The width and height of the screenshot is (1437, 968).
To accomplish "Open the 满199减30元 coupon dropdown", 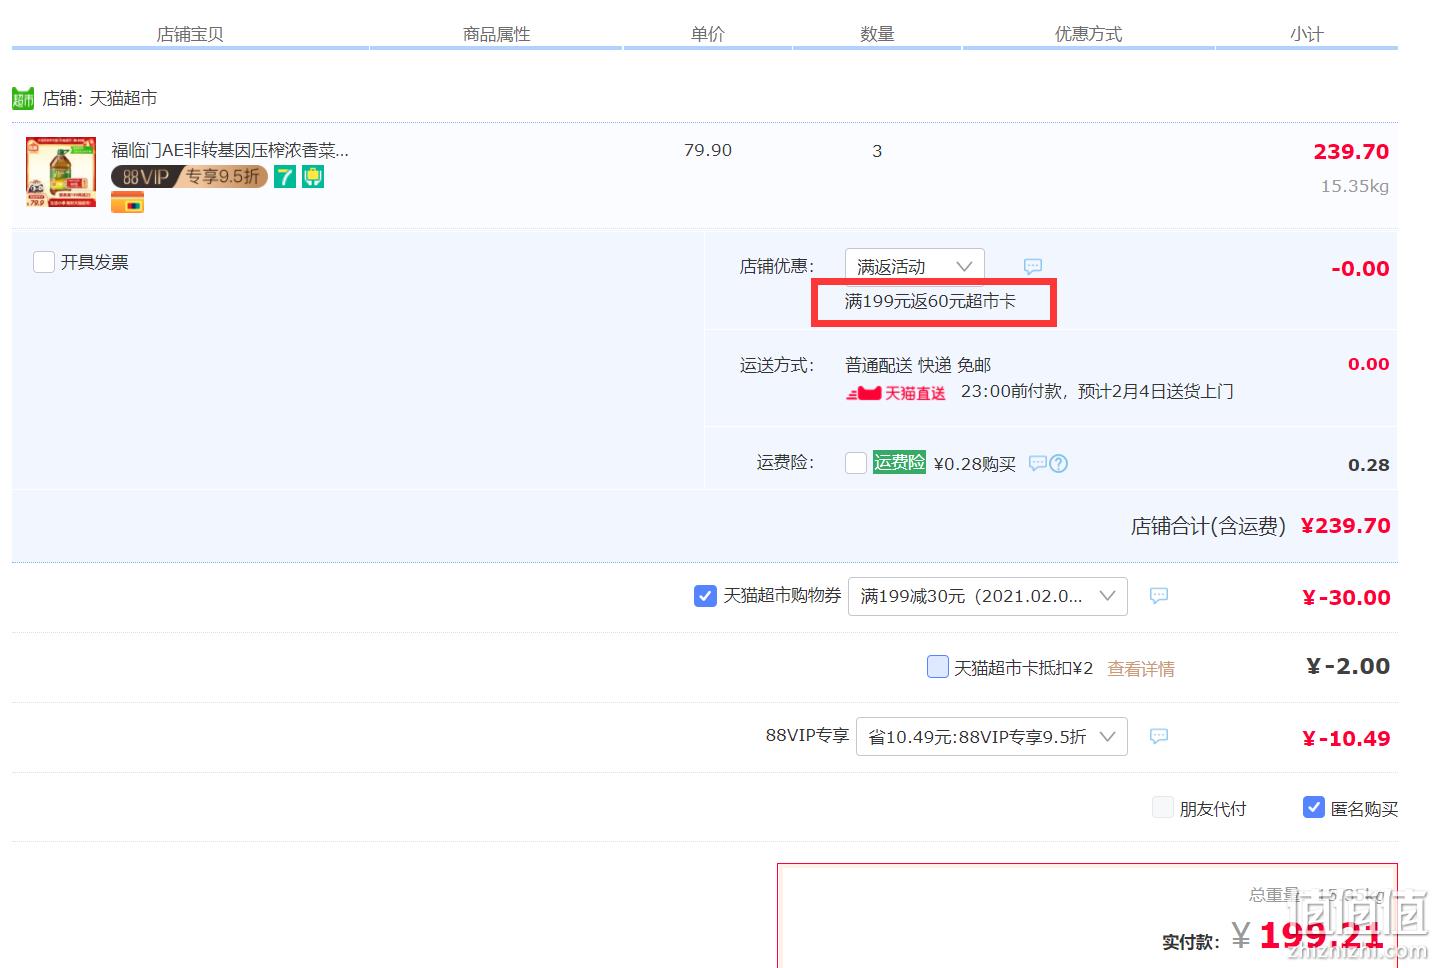I will tap(988, 596).
